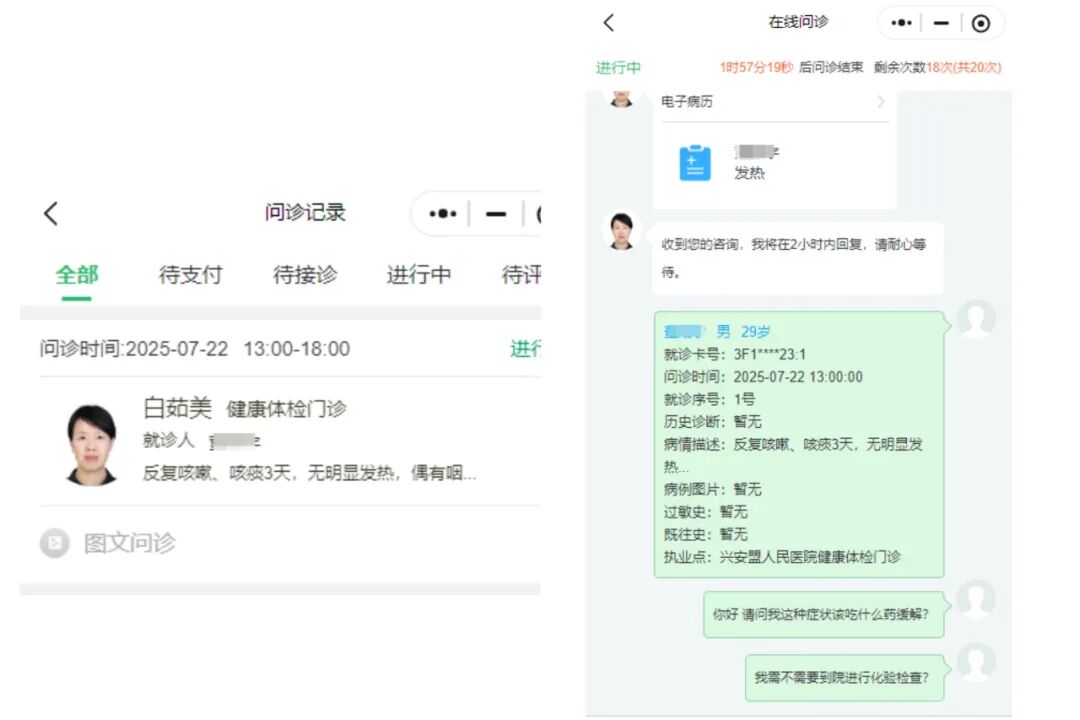The image size is (1080, 720).
Task: Minimize the 在线问诊 mini program
Action: click(941, 23)
